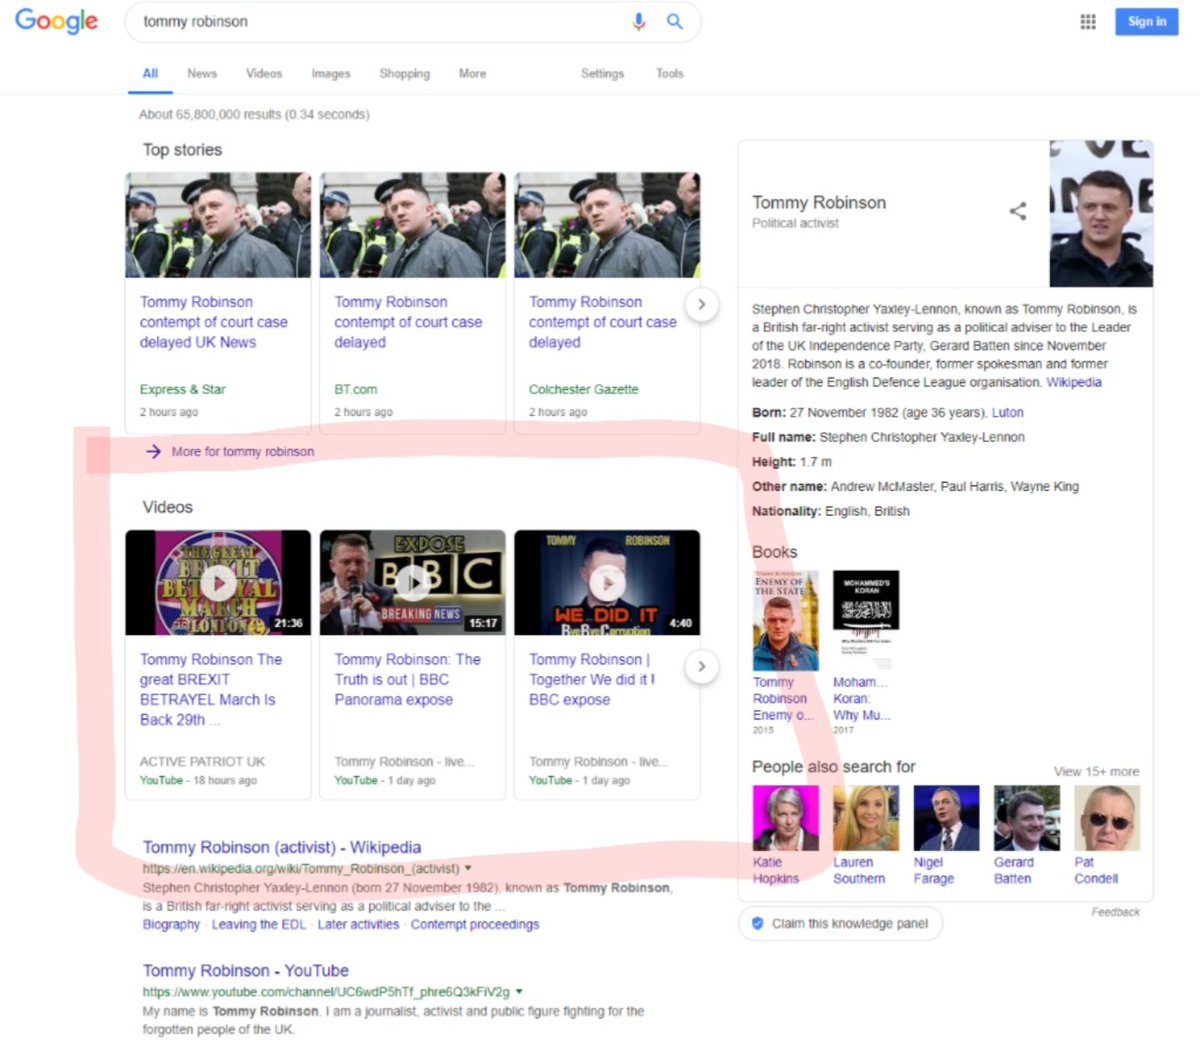Click View 15+ more link
Screen dimensions: 1200x1047
(1096, 771)
